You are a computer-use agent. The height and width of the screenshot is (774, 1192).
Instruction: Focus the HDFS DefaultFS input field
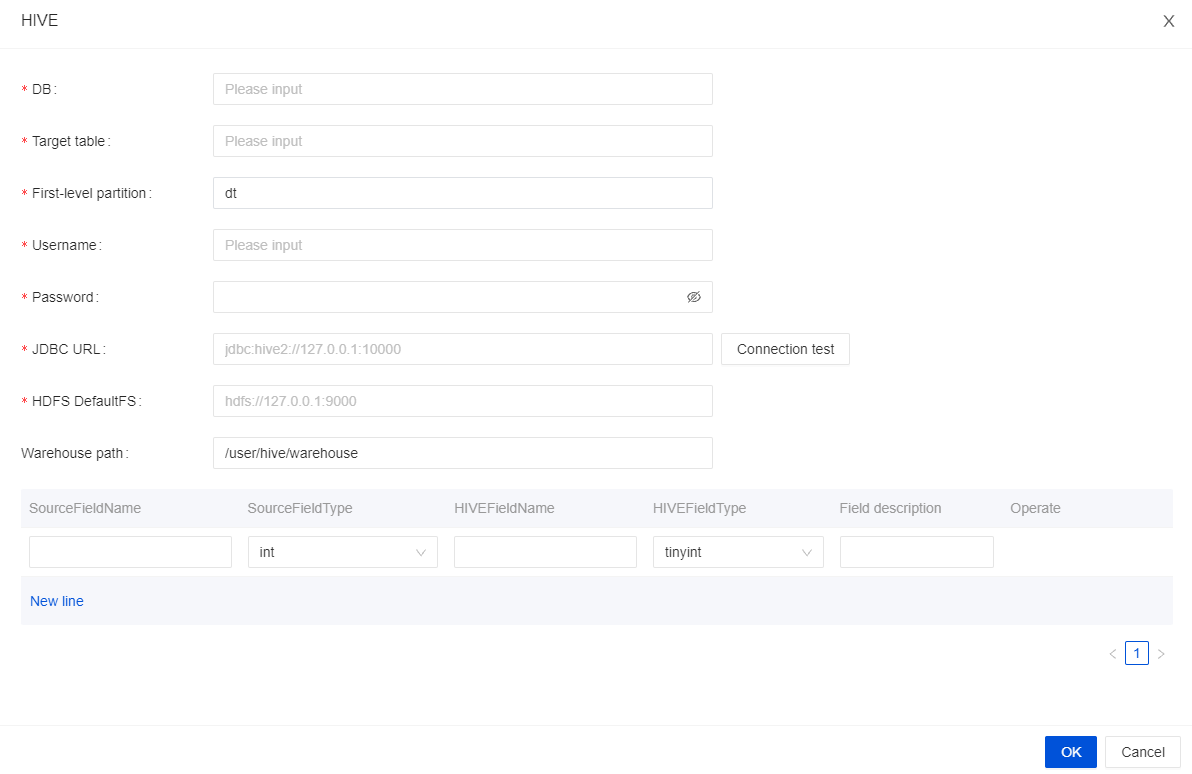click(462, 401)
